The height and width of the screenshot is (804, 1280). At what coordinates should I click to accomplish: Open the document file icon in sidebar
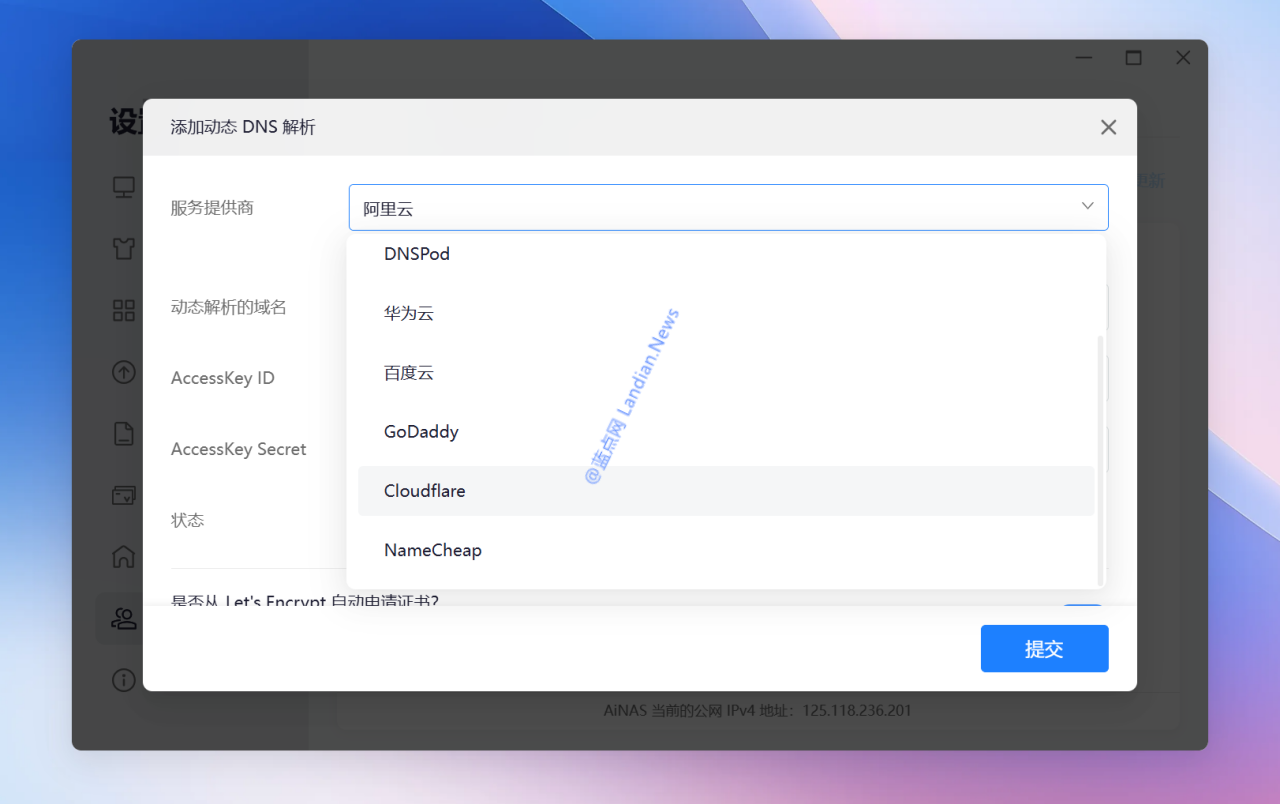pyautogui.click(x=124, y=433)
